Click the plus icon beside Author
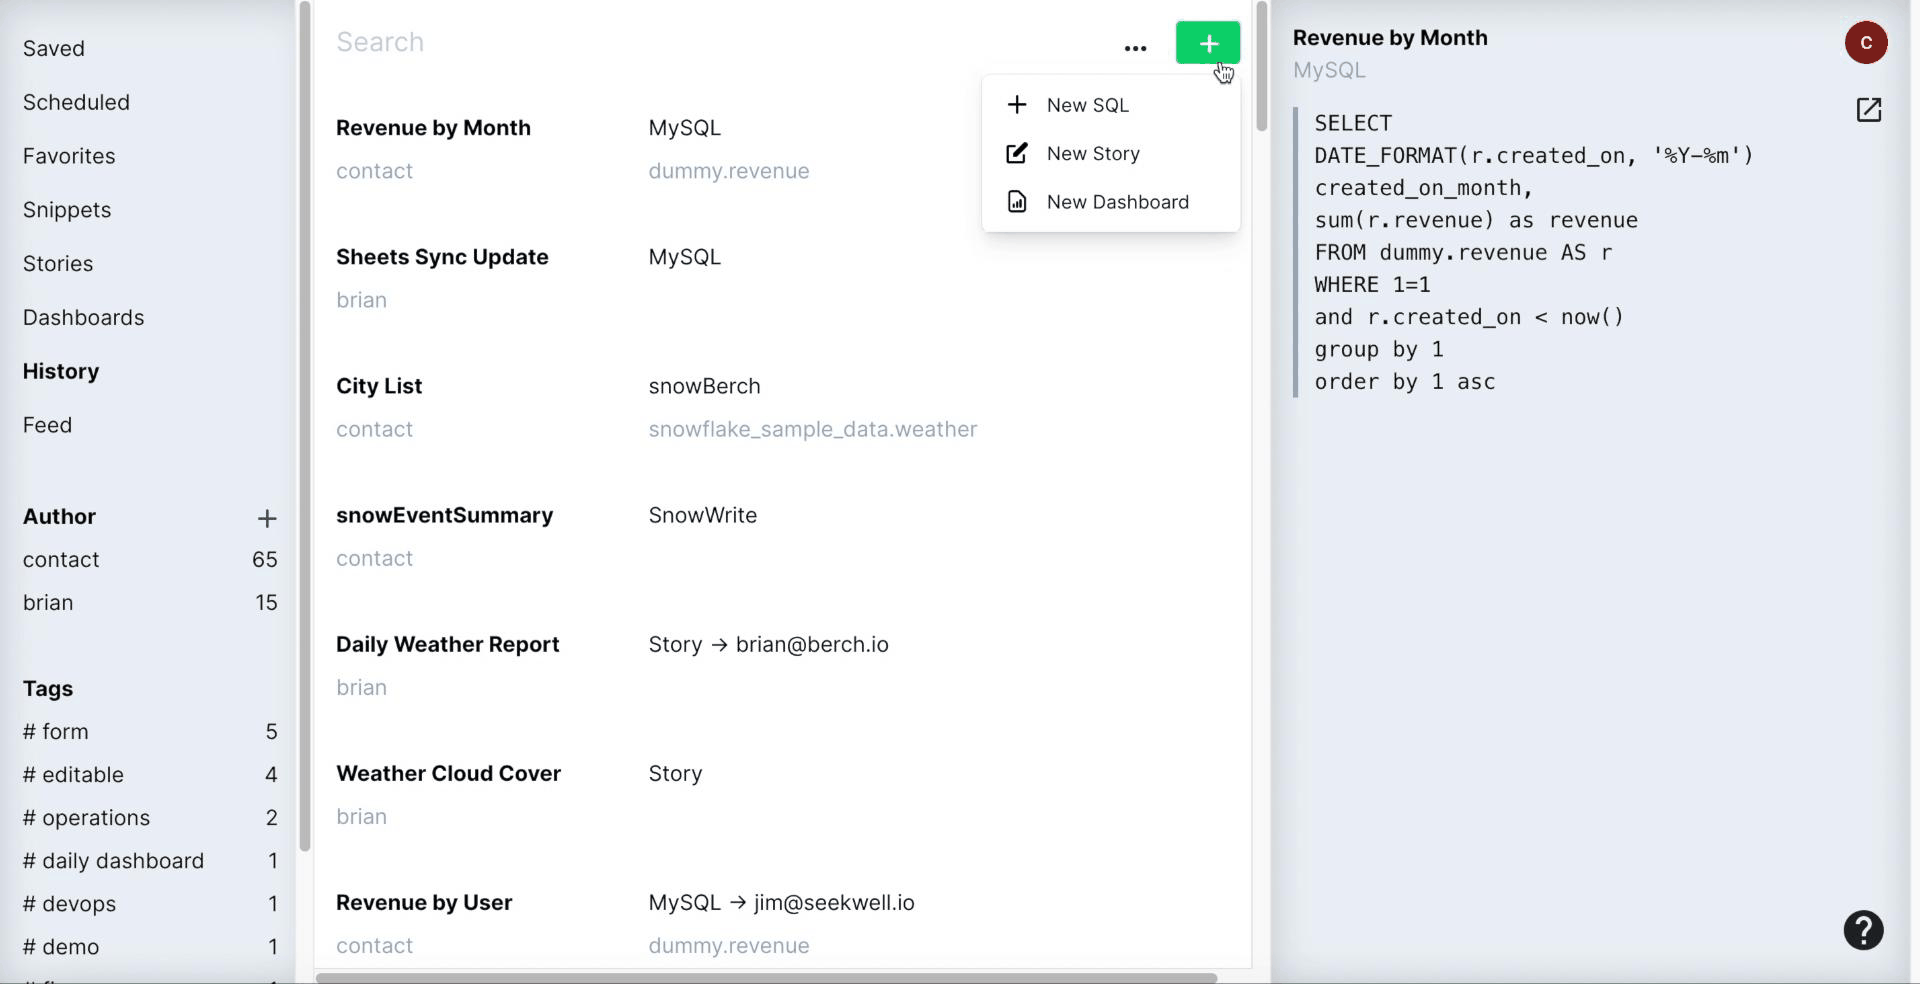Viewport: 1920px width, 984px height. click(266, 518)
